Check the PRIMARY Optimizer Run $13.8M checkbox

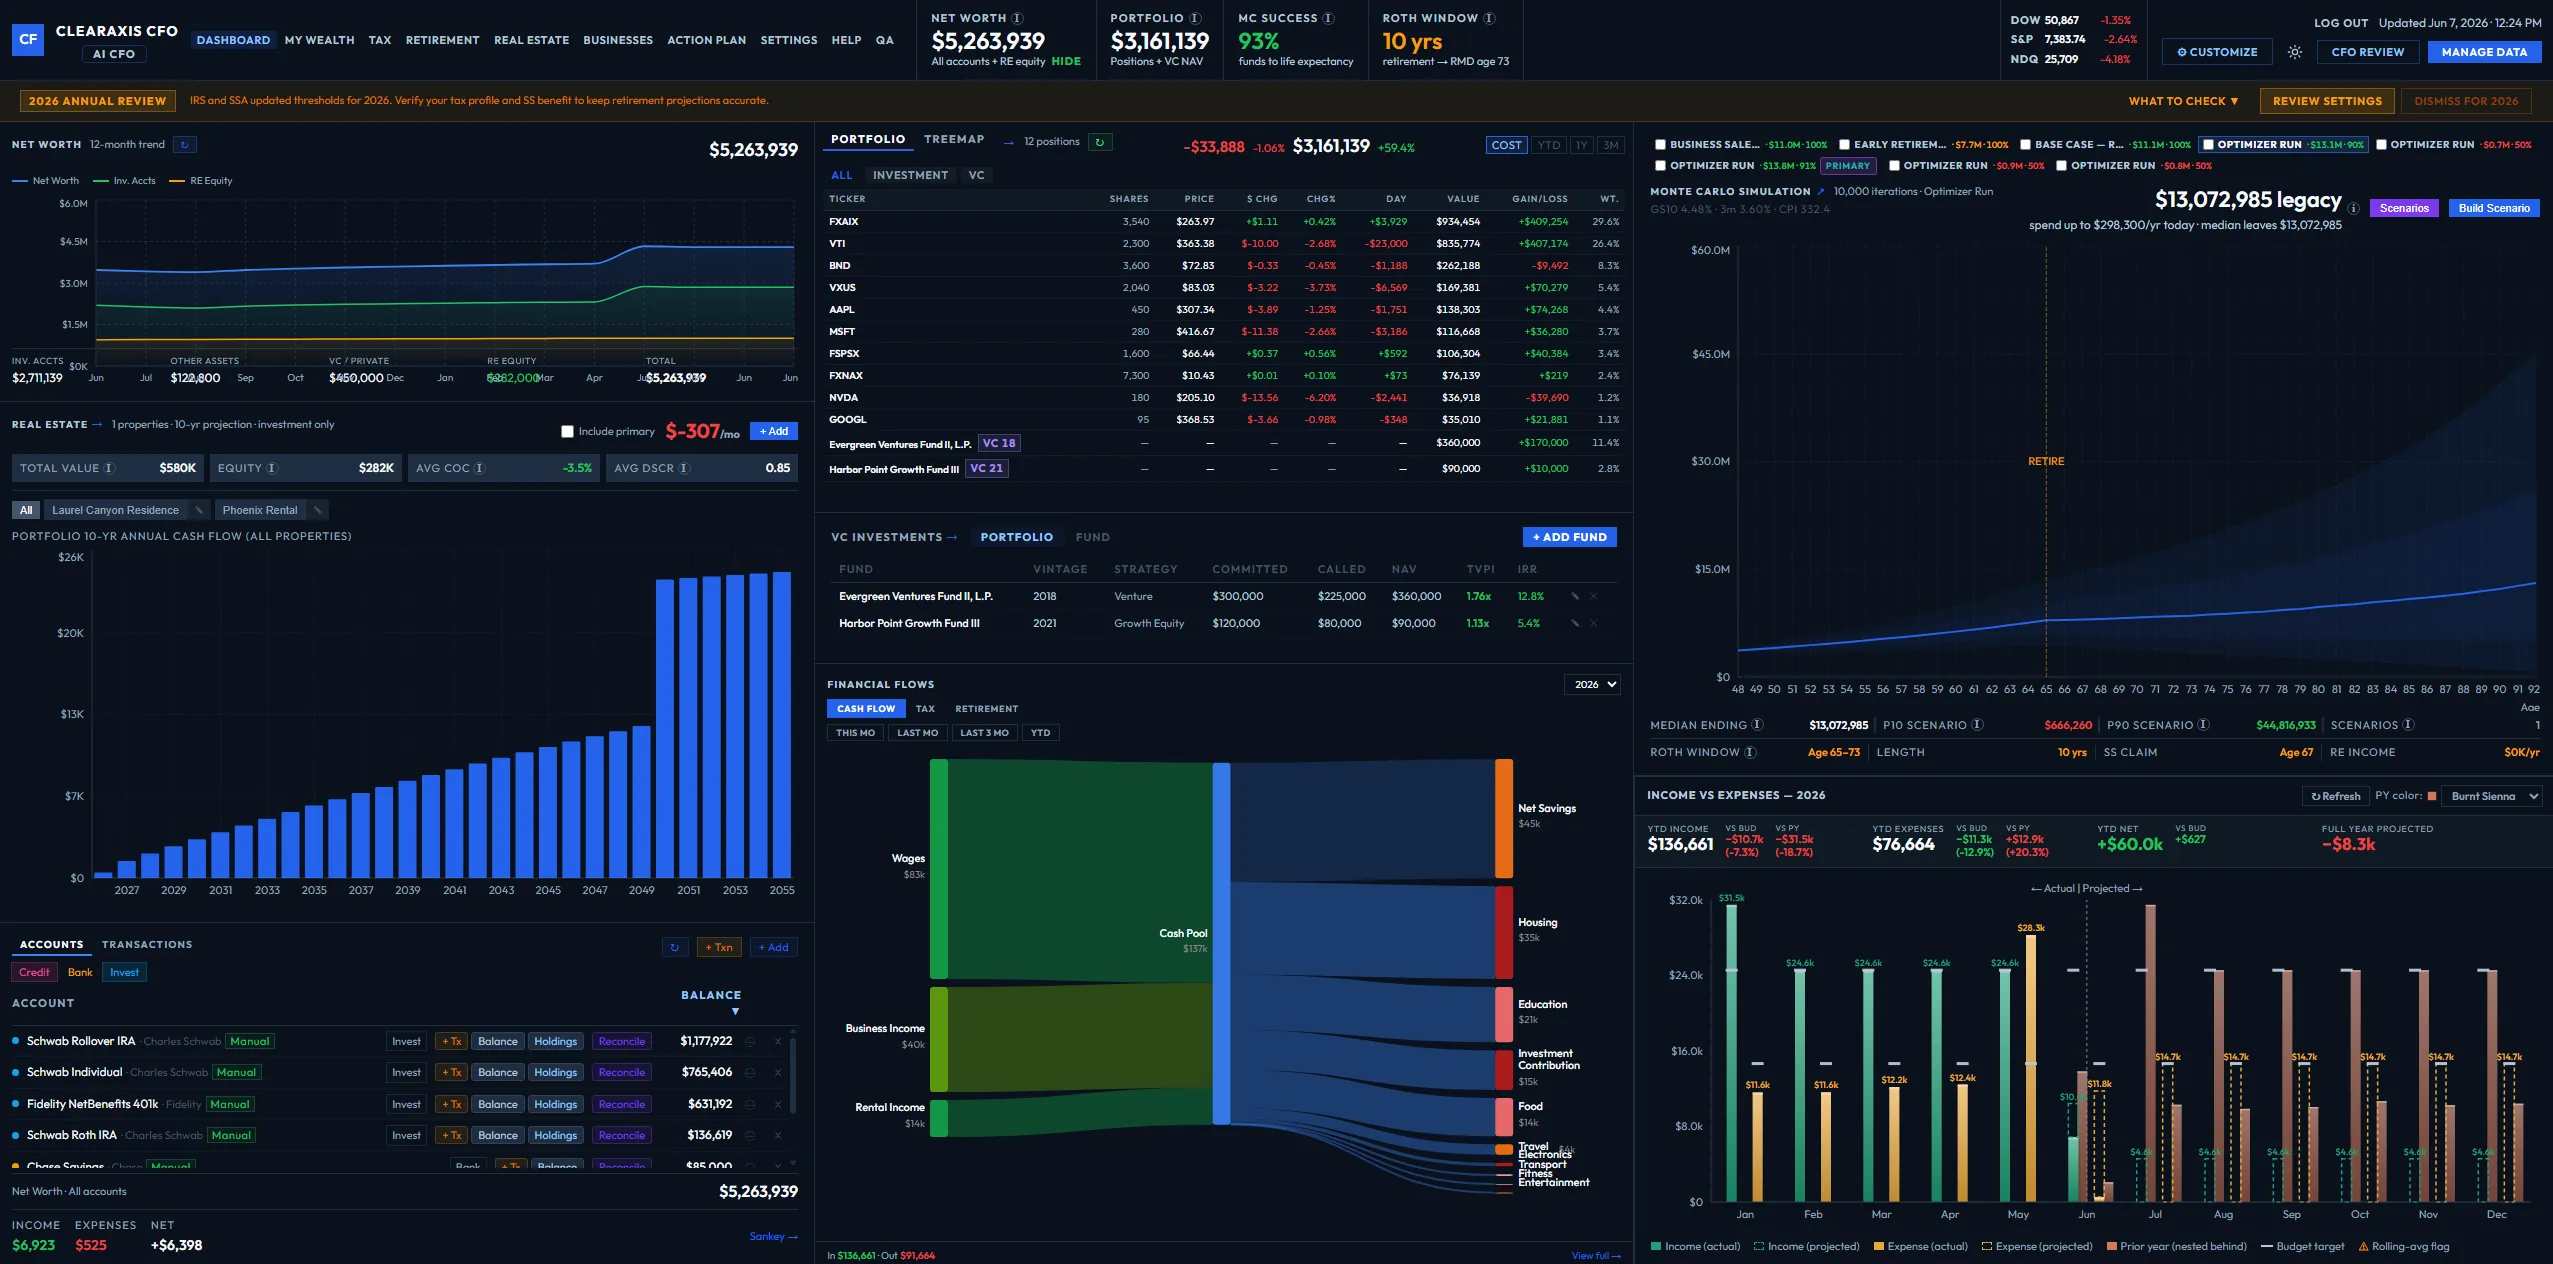point(1660,166)
